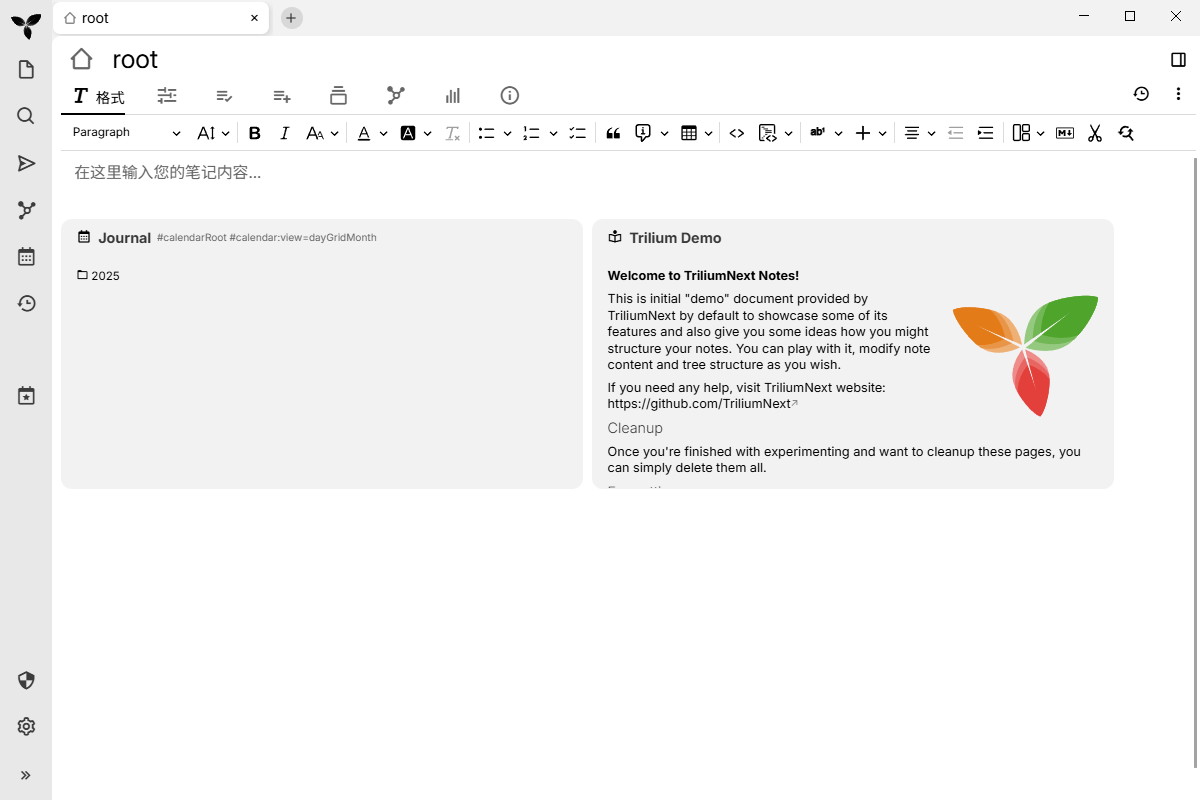1200x800 pixels.
Task: Open the Inherited Attributes ribbon tab
Action: (x=282, y=96)
